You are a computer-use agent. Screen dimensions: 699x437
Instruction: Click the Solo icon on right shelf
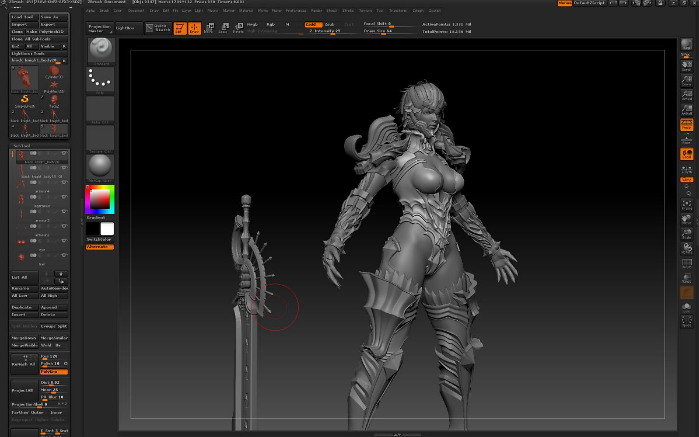(687, 307)
